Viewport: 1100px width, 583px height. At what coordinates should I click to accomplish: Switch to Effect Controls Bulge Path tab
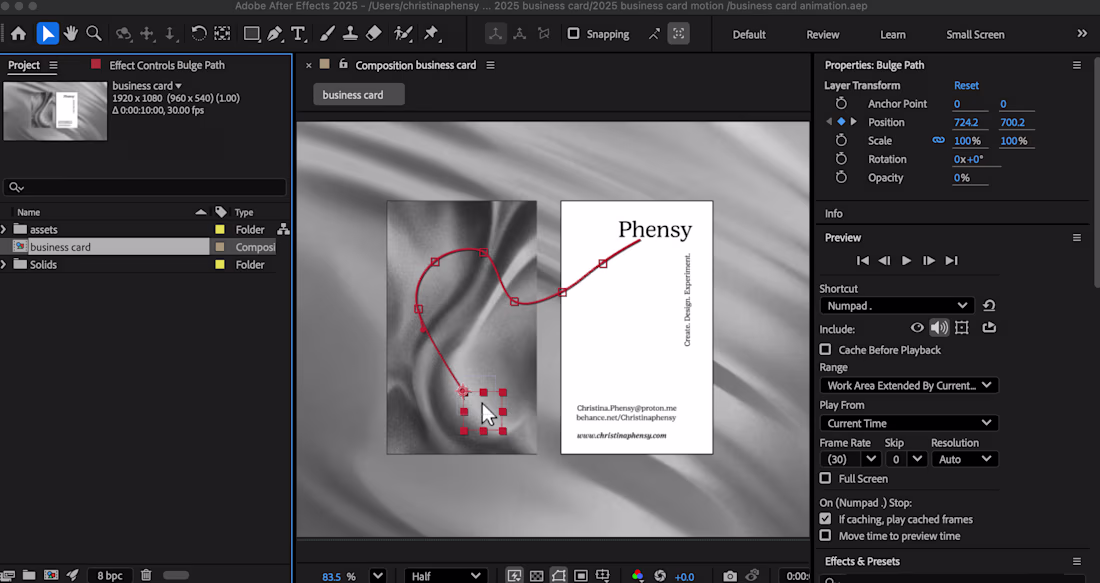pyautogui.click(x=166, y=65)
